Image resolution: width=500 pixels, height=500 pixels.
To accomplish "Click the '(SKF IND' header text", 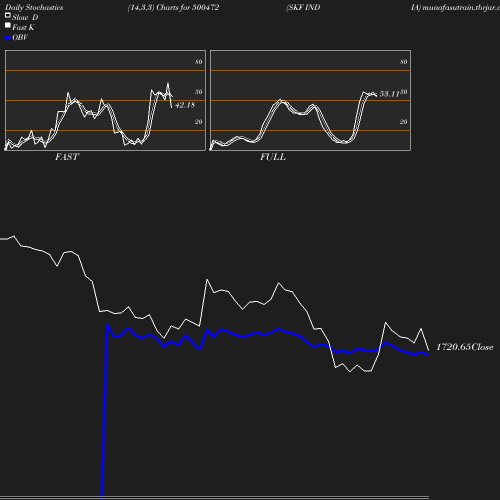I will coord(303,8).
